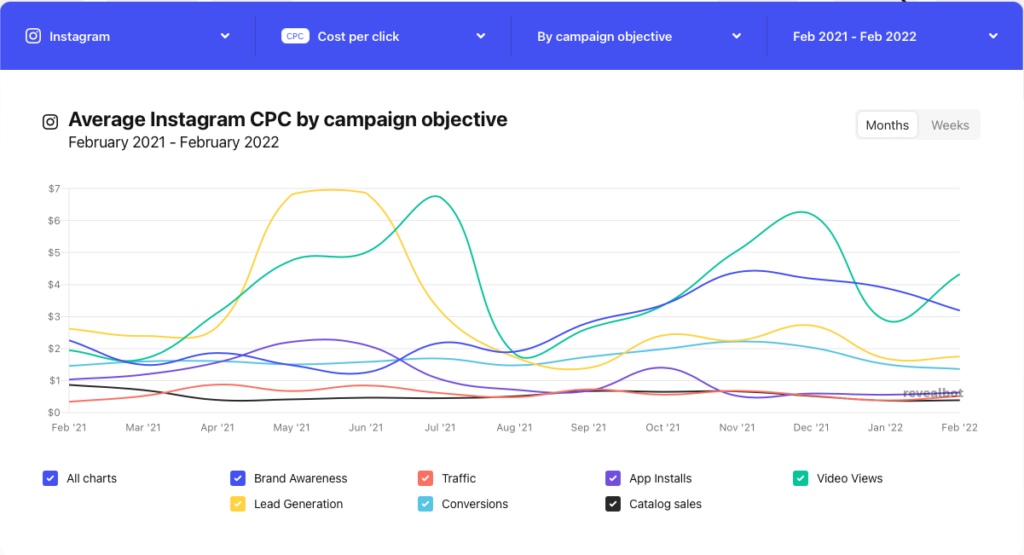Toggle the All charts checkbox

50,478
